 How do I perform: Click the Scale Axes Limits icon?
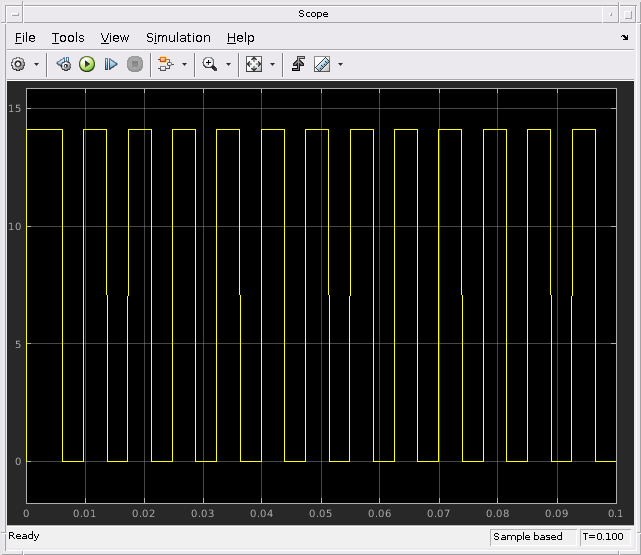[x=254, y=64]
